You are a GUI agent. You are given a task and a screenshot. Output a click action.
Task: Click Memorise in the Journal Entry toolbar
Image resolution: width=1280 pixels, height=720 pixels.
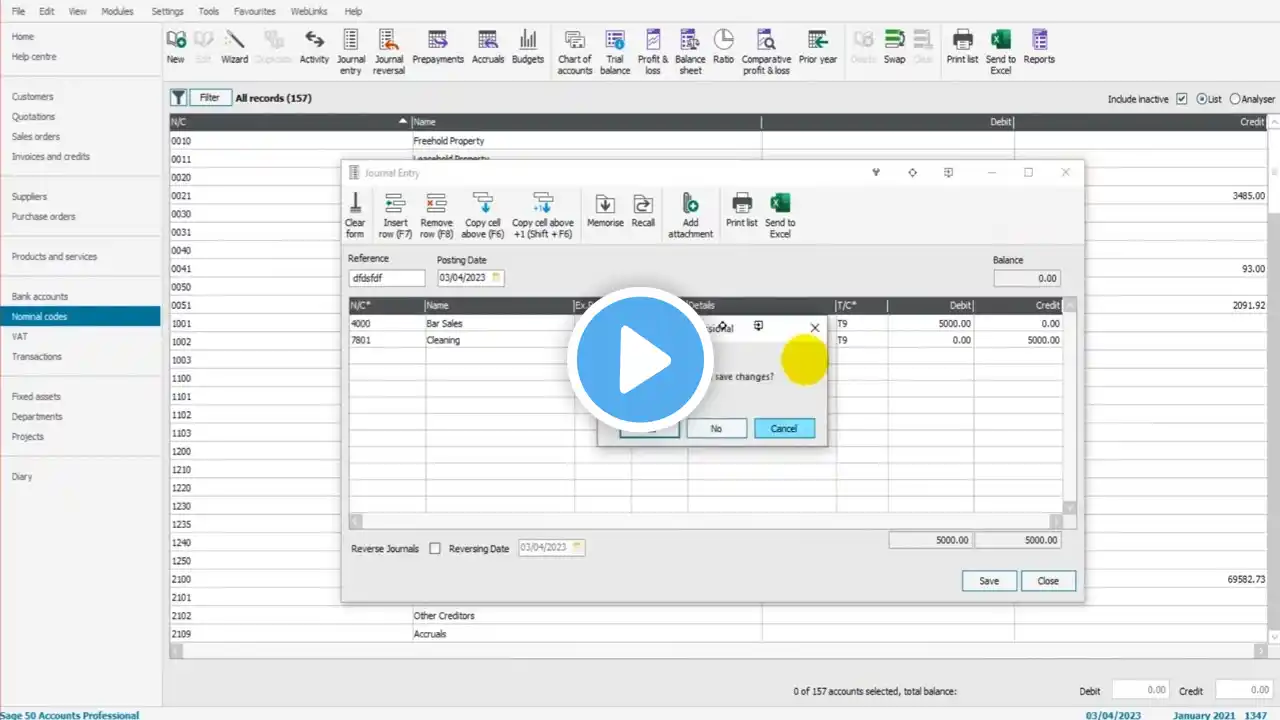tap(605, 210)
